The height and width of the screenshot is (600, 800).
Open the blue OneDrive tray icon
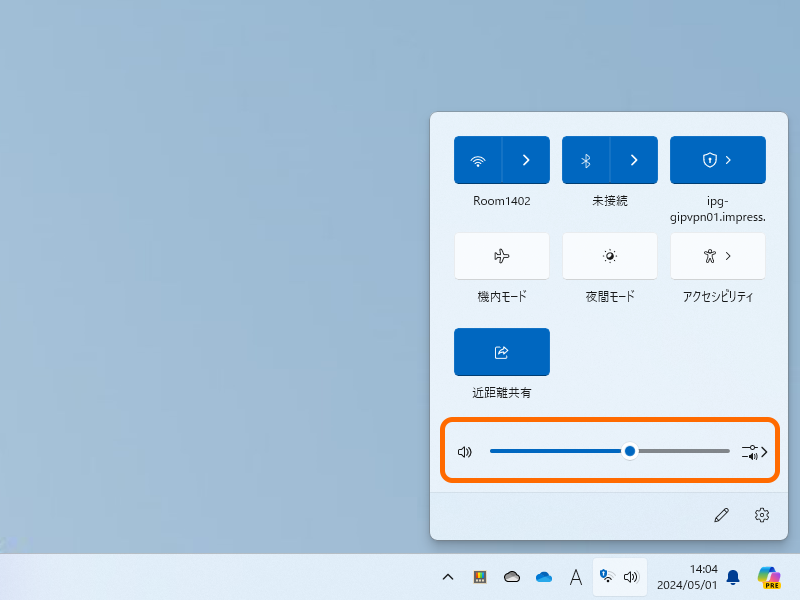coord(544,577)
